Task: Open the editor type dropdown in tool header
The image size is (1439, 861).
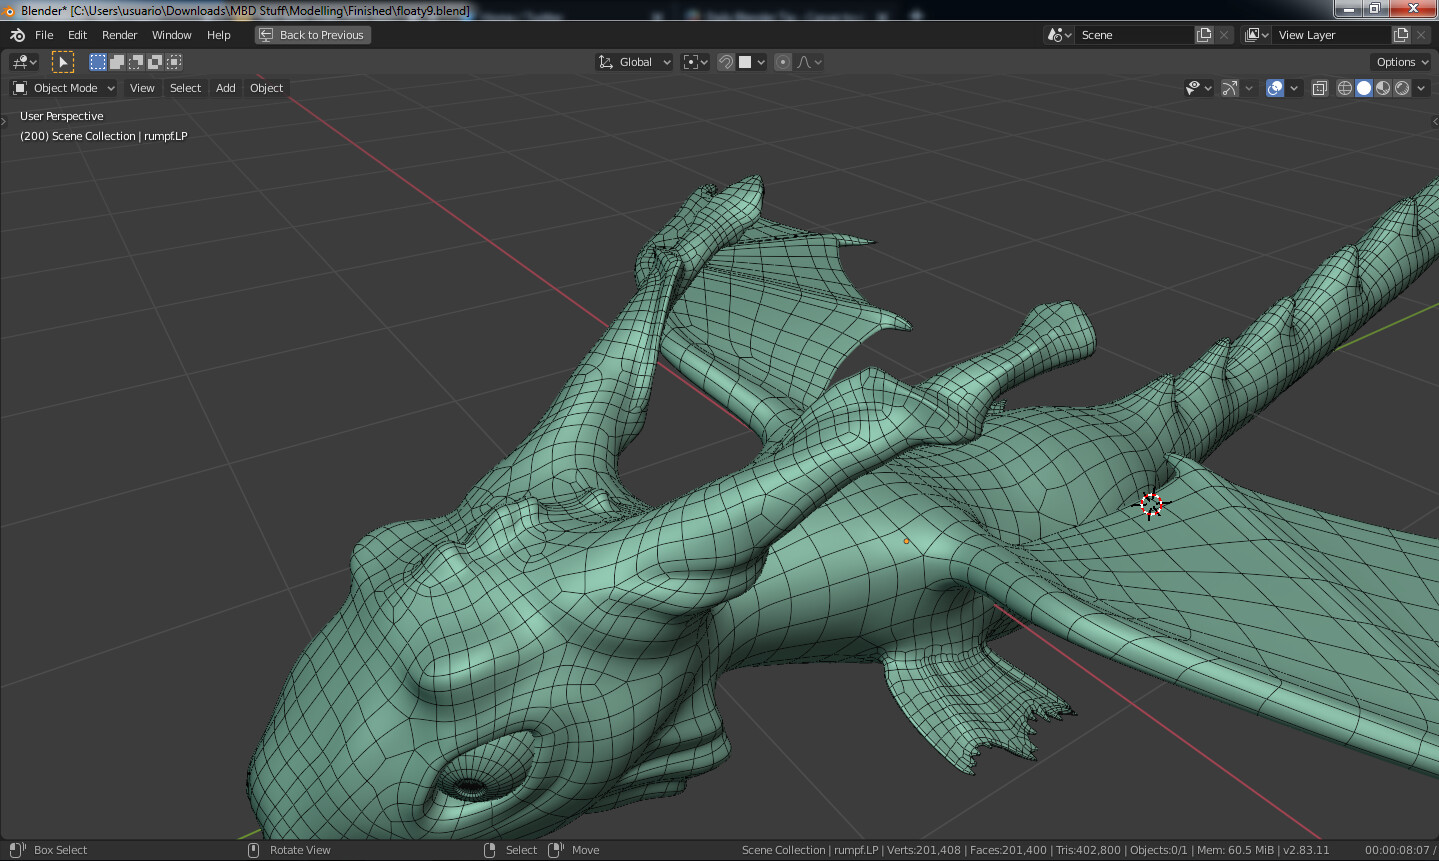Action: 24,62
